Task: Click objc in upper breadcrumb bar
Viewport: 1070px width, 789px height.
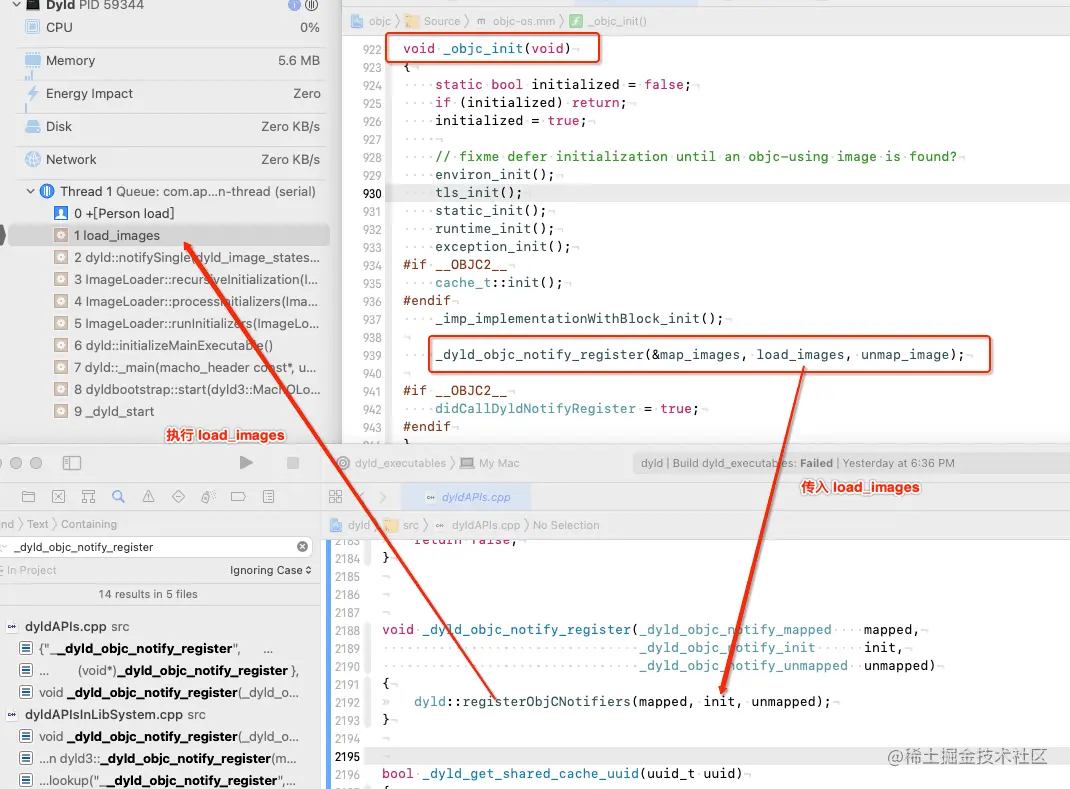Action: (372, 21)
